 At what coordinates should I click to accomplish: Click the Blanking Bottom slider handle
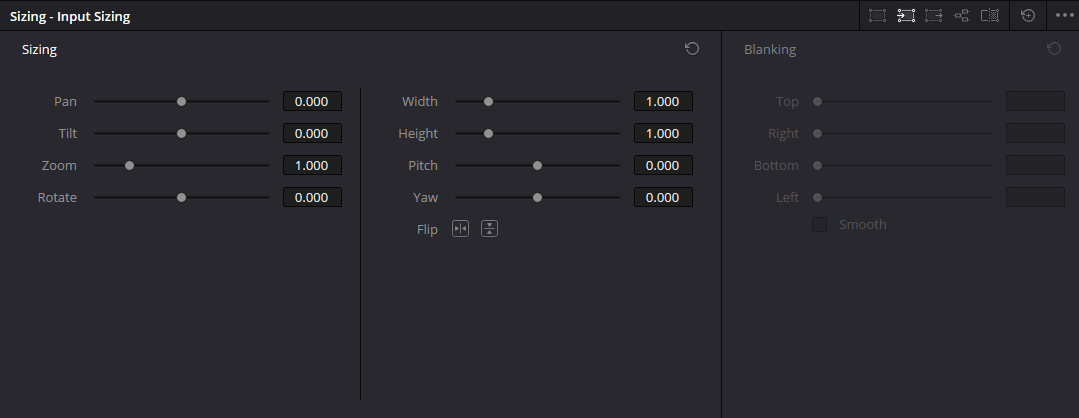click(x=818, y=165)
